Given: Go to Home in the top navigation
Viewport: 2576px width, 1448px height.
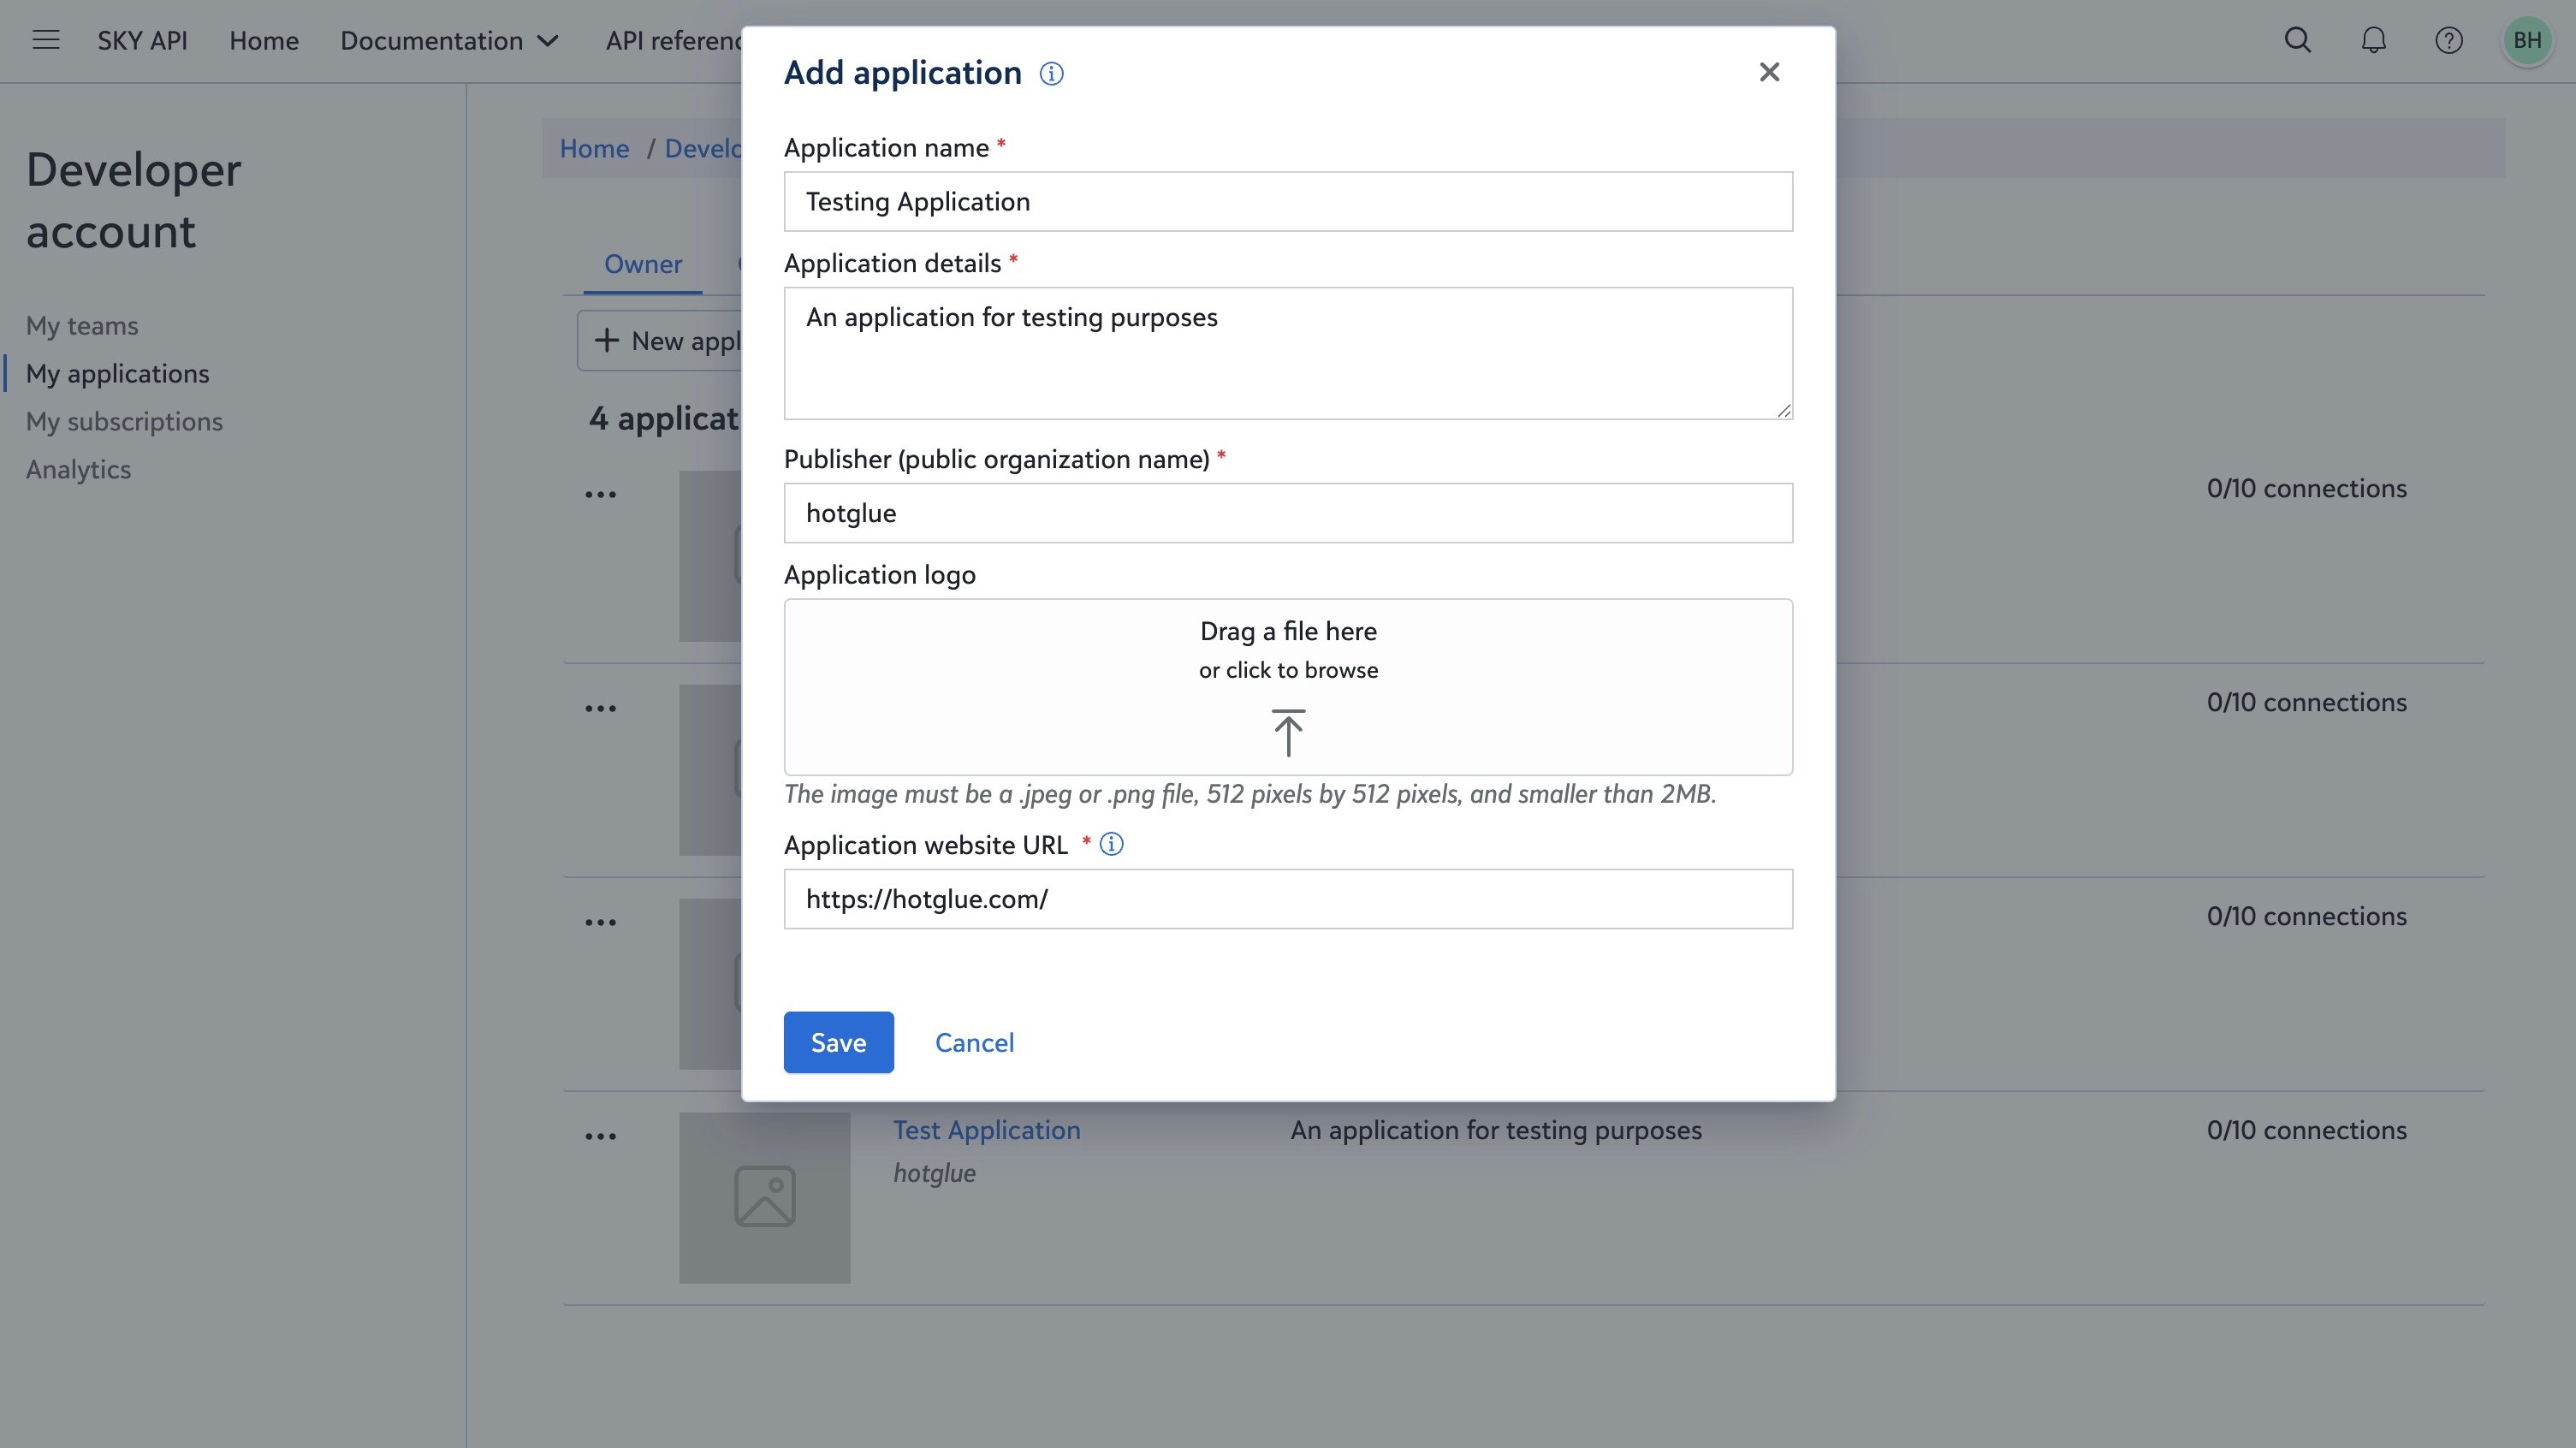Looking at the screenshot, I should [264, 40].
